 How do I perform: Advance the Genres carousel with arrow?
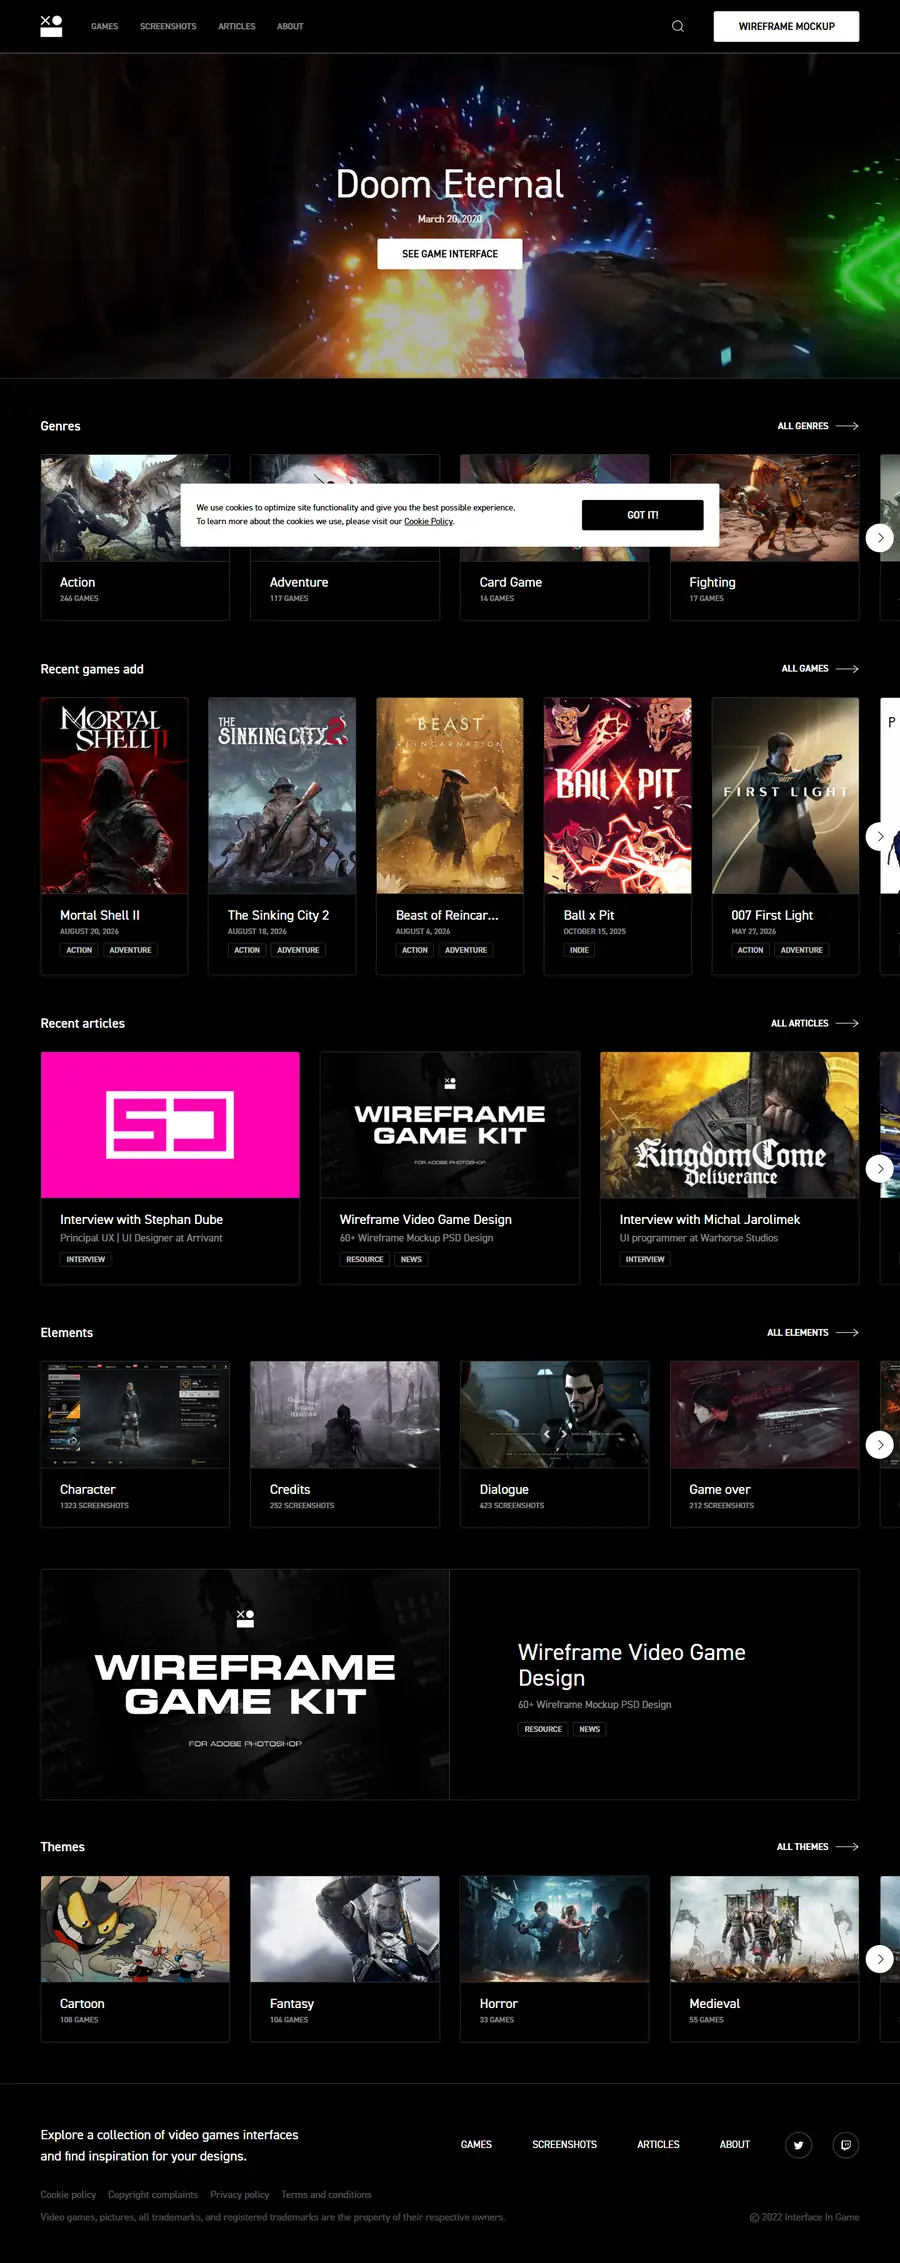pos(879,538)
